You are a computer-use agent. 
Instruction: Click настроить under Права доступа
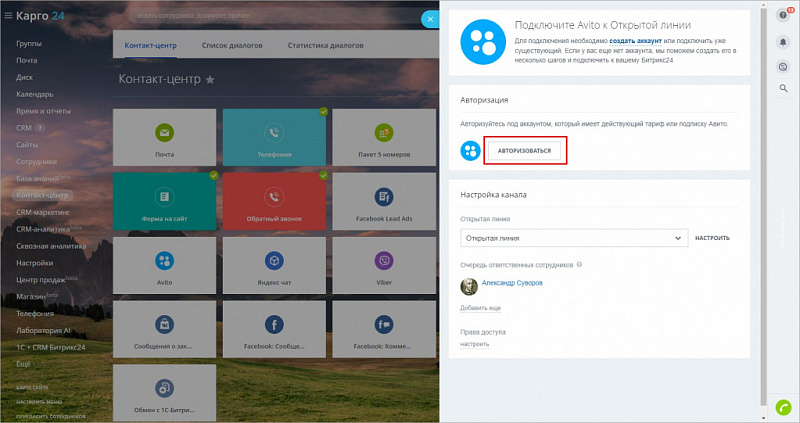pos(474,344)
